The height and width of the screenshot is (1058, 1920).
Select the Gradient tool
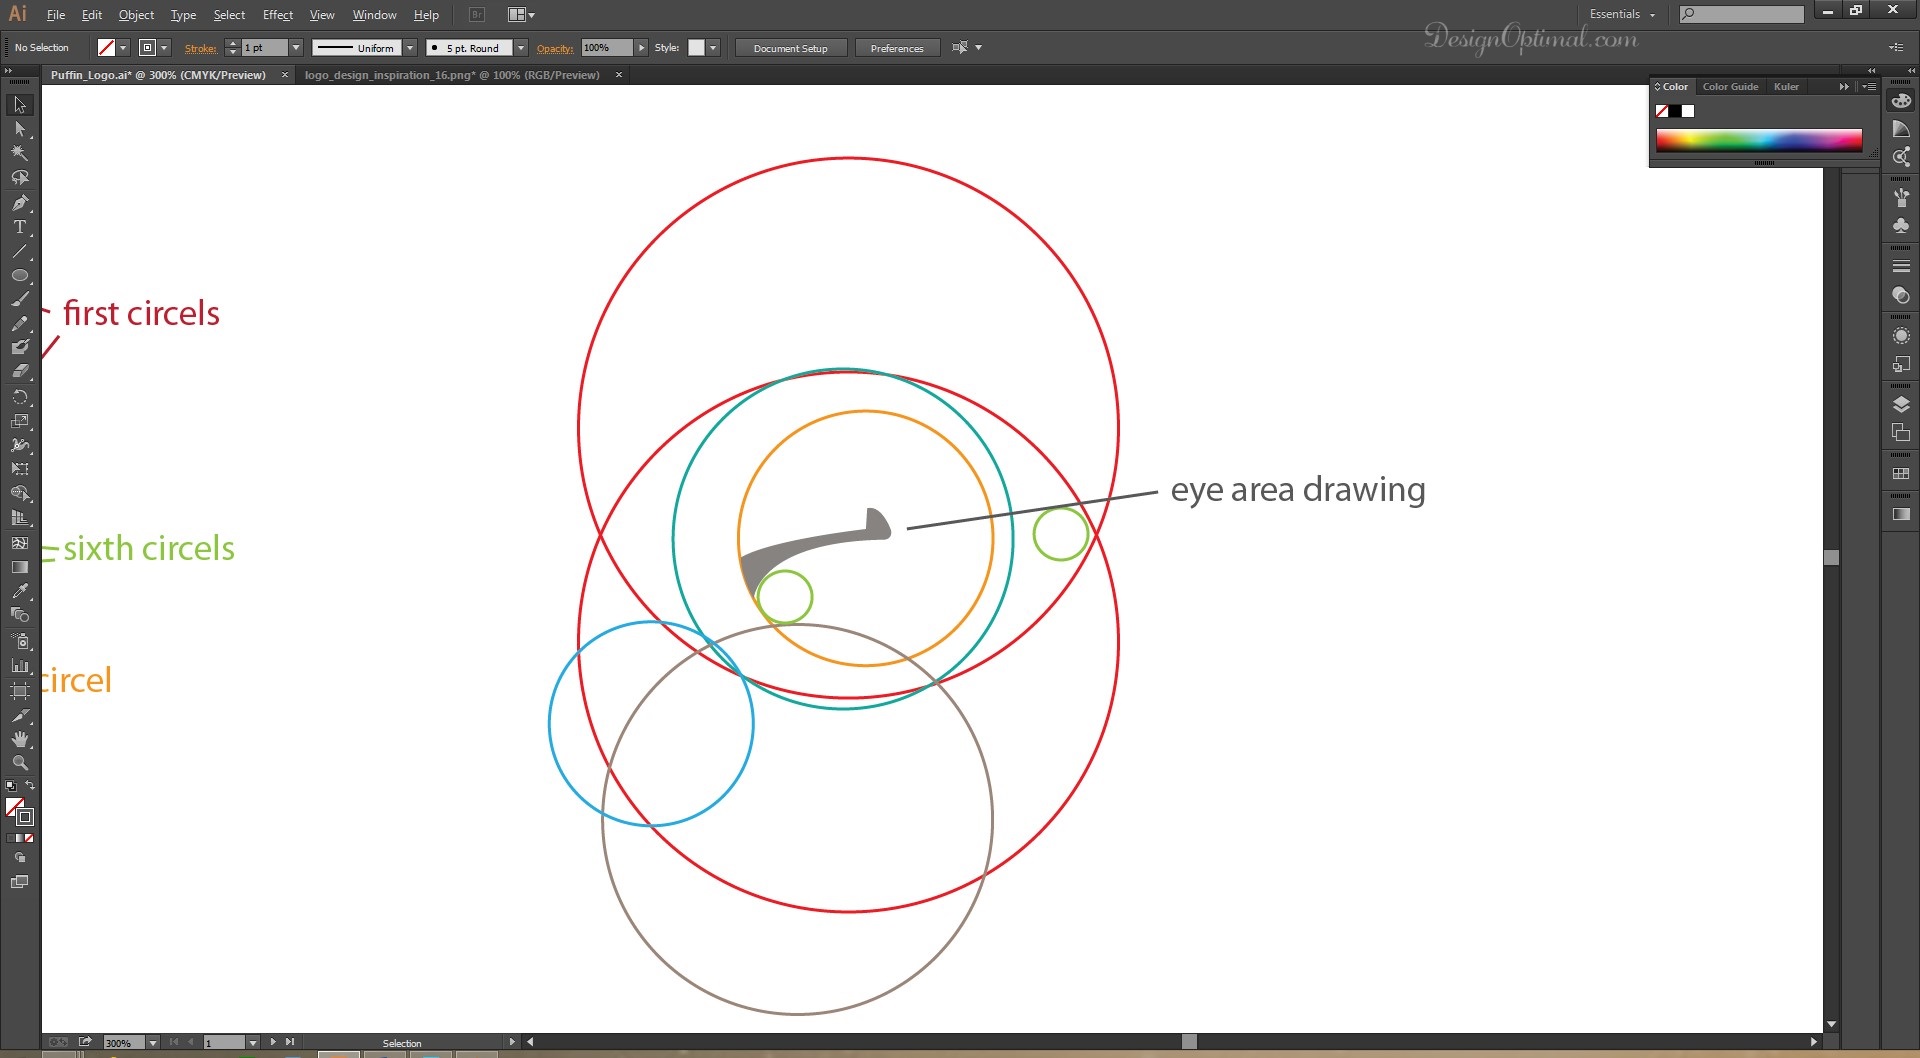tap(19, 567)
